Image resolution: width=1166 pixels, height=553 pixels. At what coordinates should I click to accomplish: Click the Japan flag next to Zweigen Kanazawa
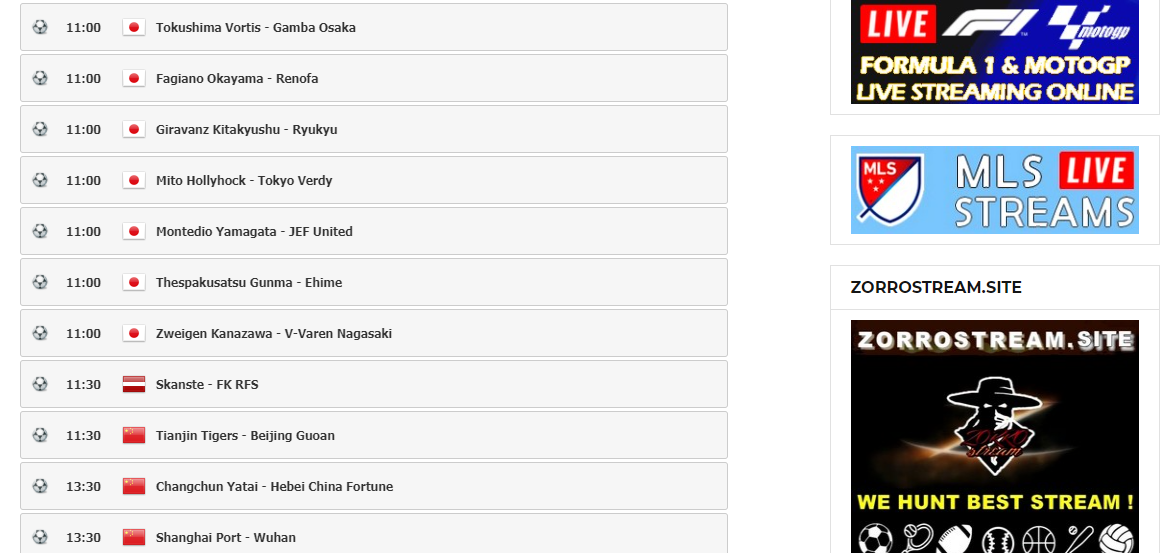[x=134, y=333]
